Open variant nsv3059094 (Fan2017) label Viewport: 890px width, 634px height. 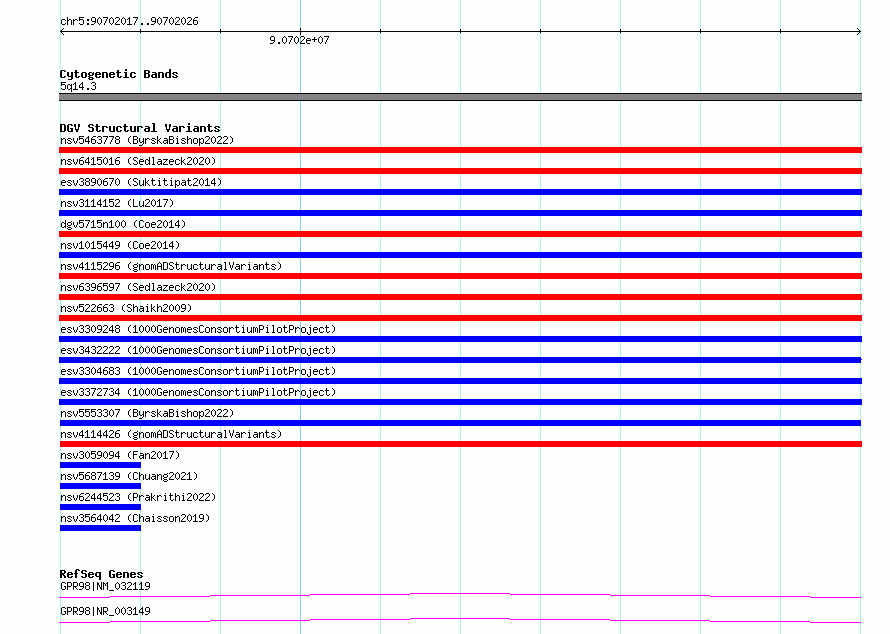pyautogui.click(x=120, y=455)
